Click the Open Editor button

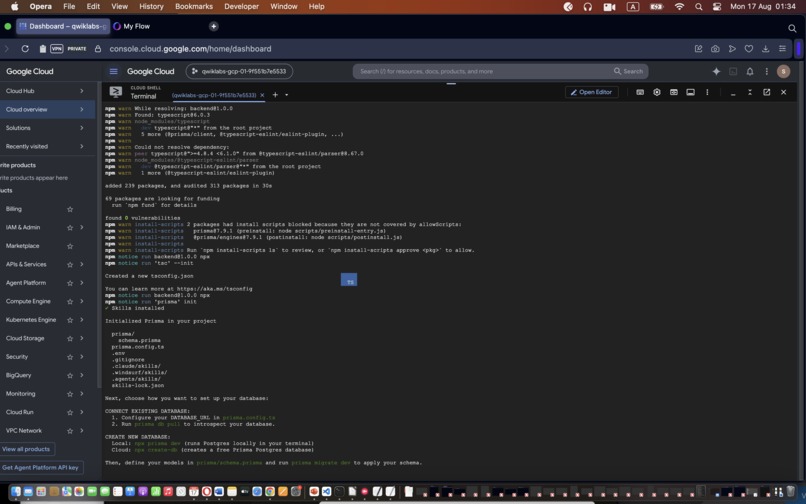coord(591,92)
